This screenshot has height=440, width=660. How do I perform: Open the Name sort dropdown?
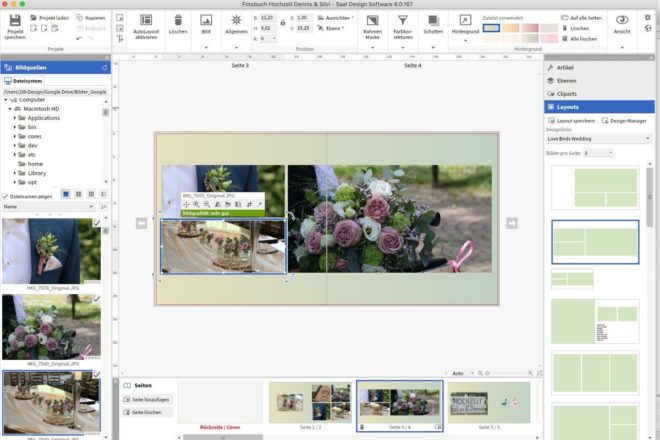[48, 207]
